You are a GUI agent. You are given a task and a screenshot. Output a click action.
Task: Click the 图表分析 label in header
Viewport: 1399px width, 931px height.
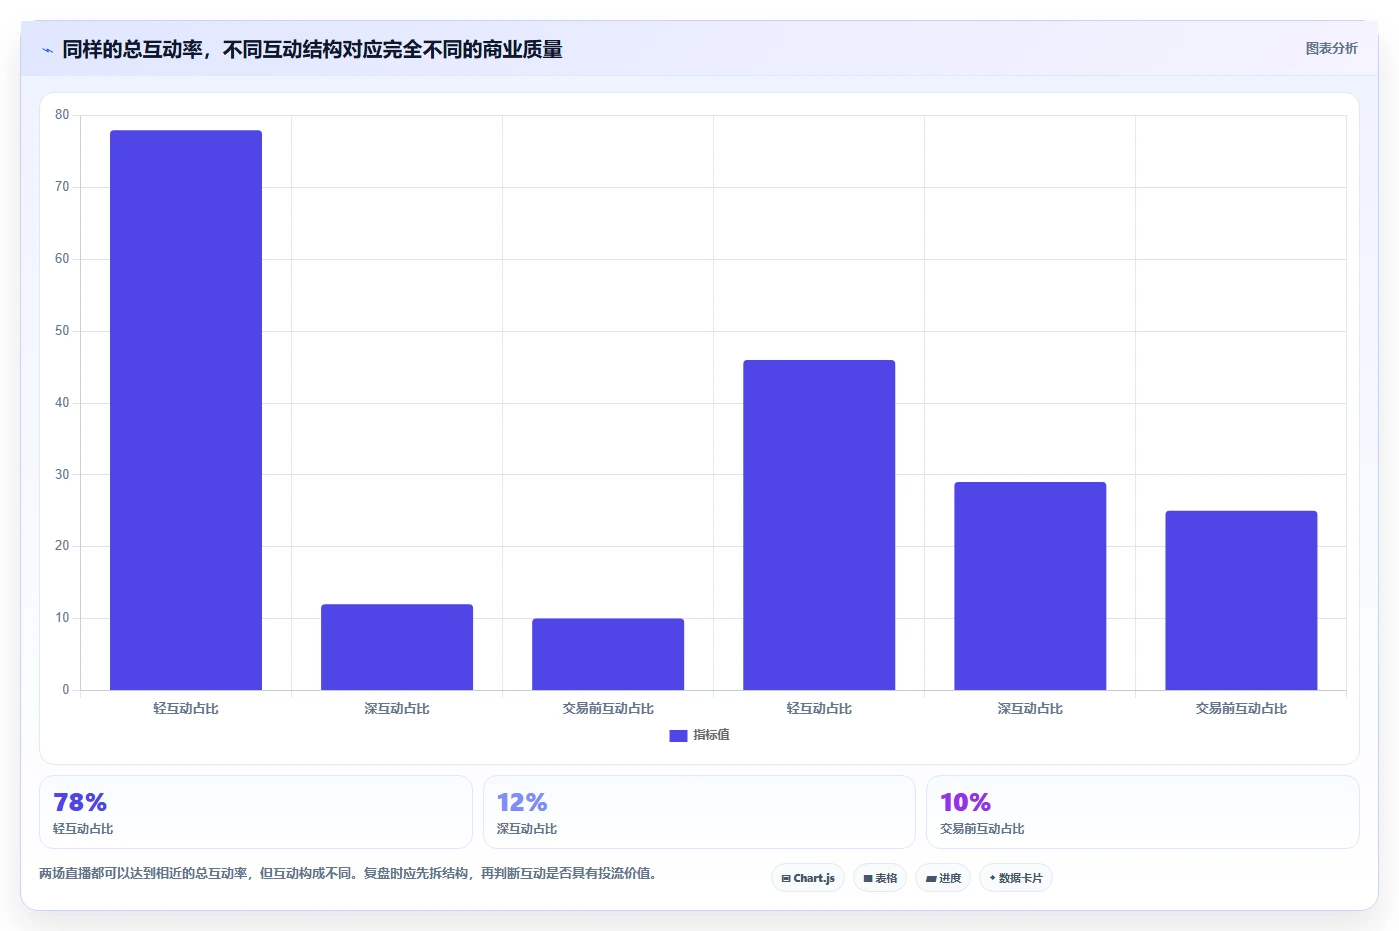[1331, 48]
